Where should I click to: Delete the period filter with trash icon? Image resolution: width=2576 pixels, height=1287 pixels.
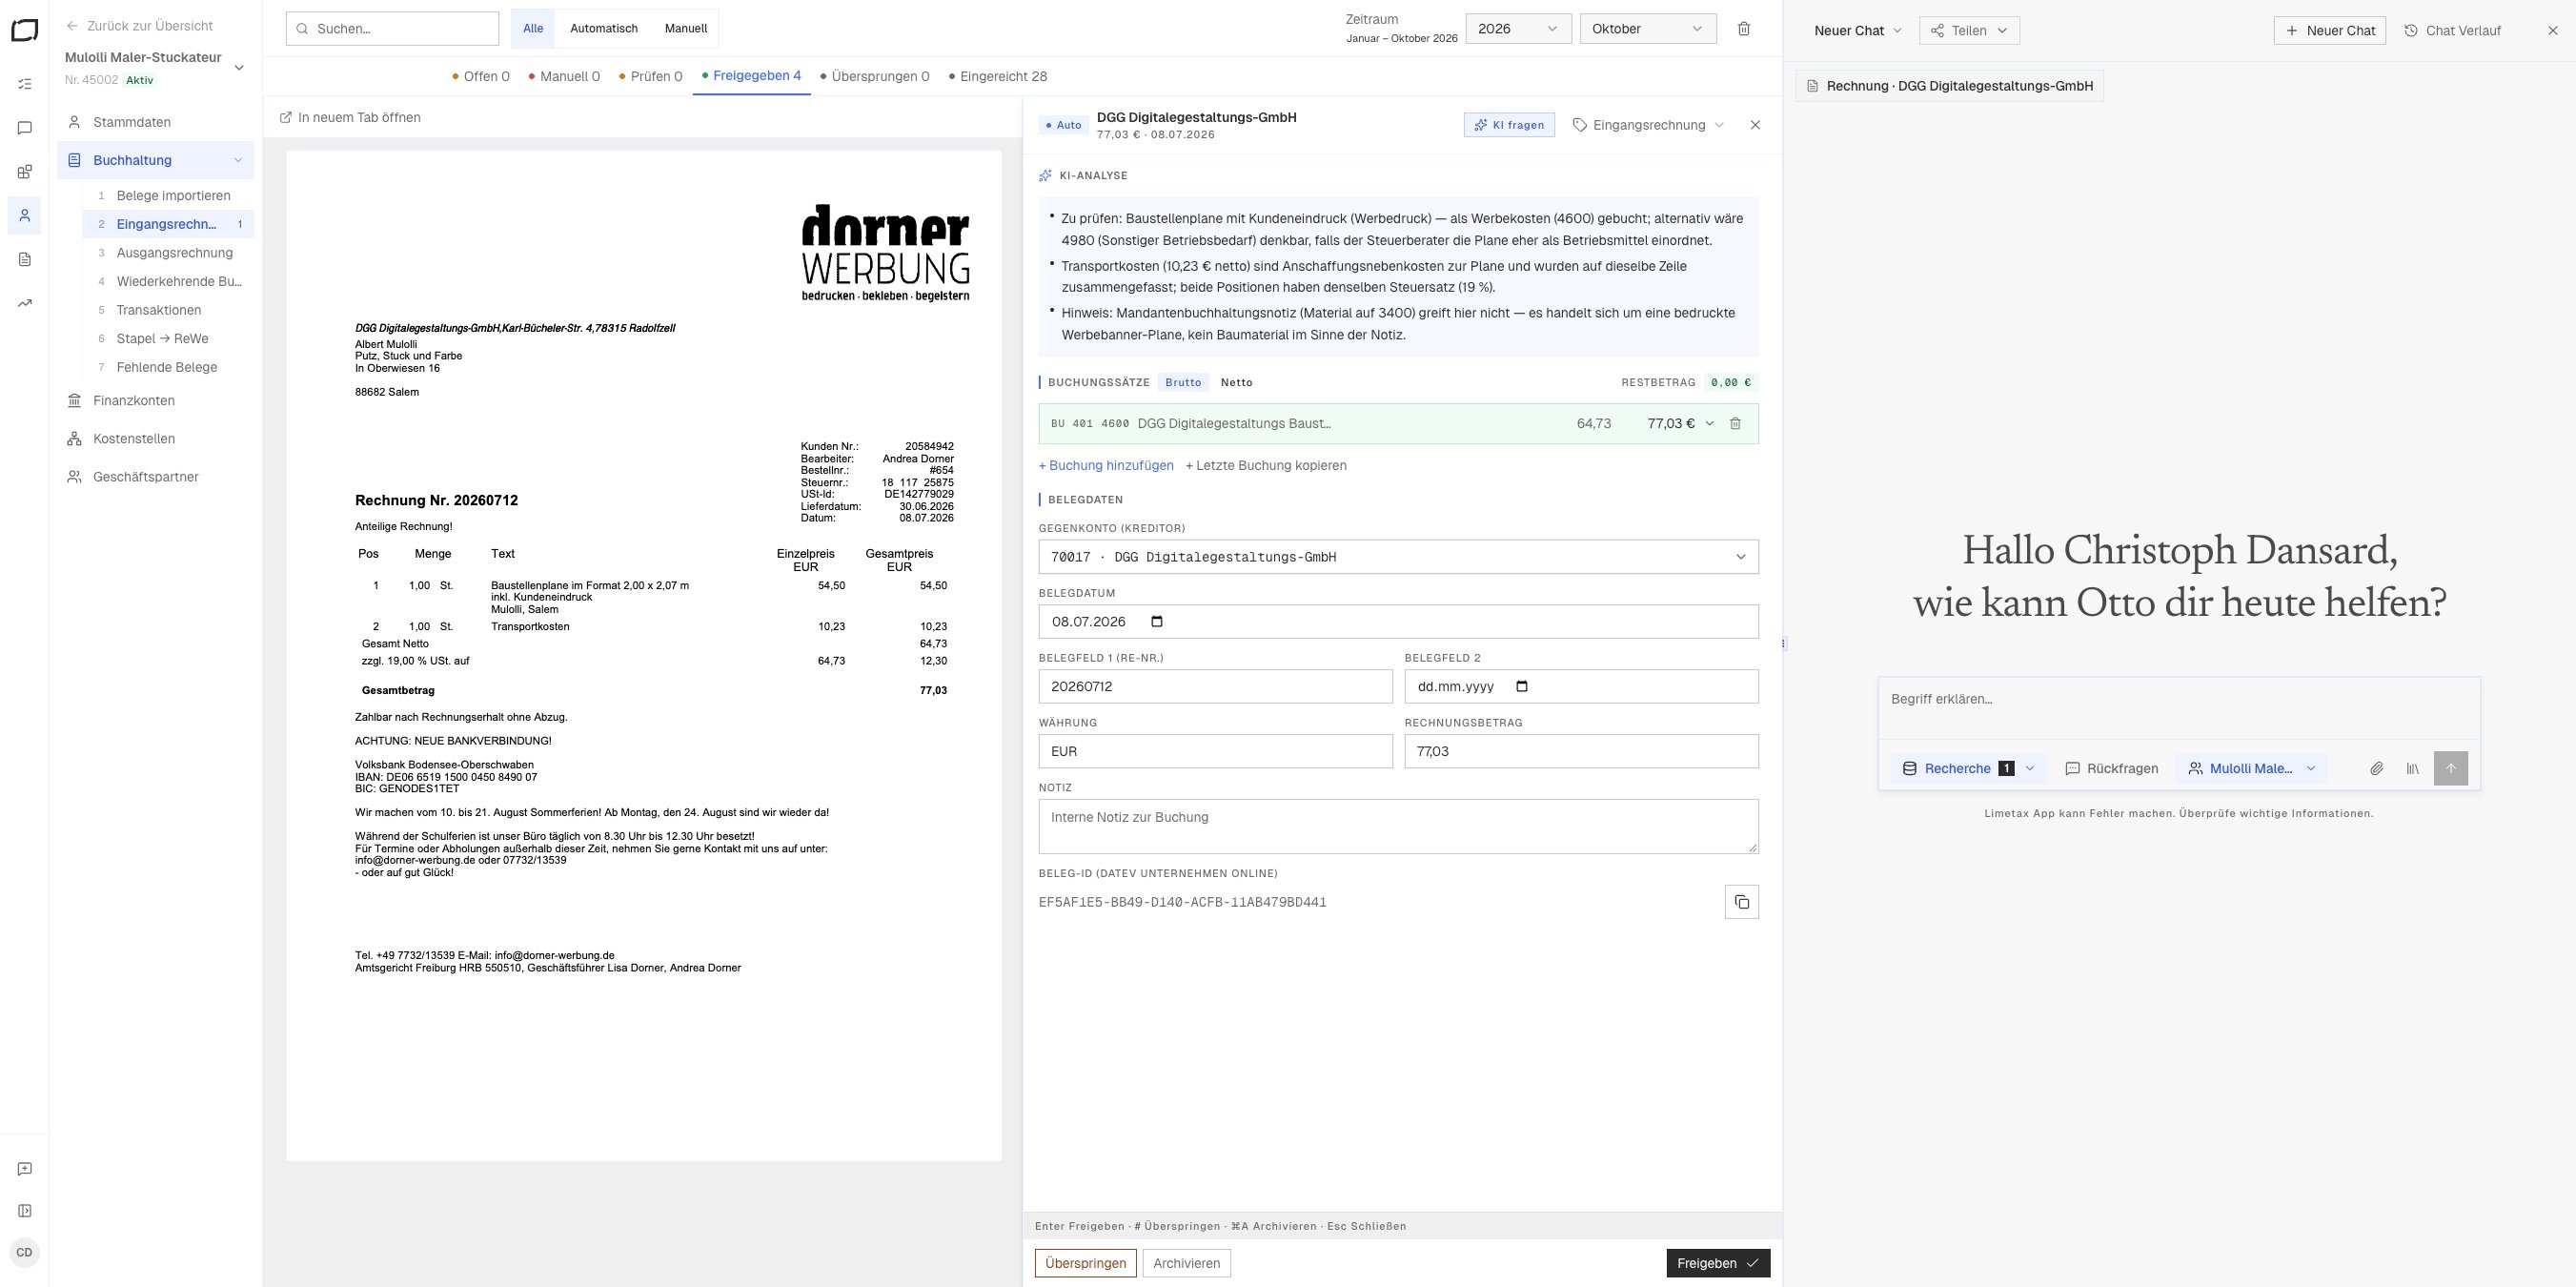click(x=1744, y=29)
